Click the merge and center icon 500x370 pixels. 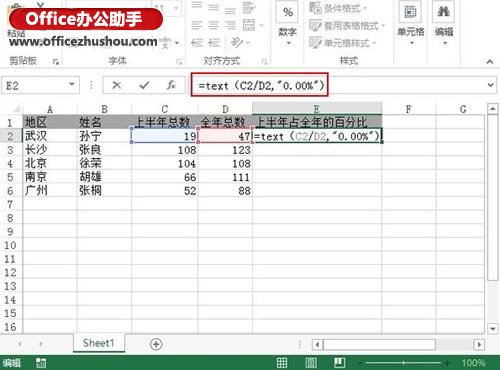coord(249,25)
